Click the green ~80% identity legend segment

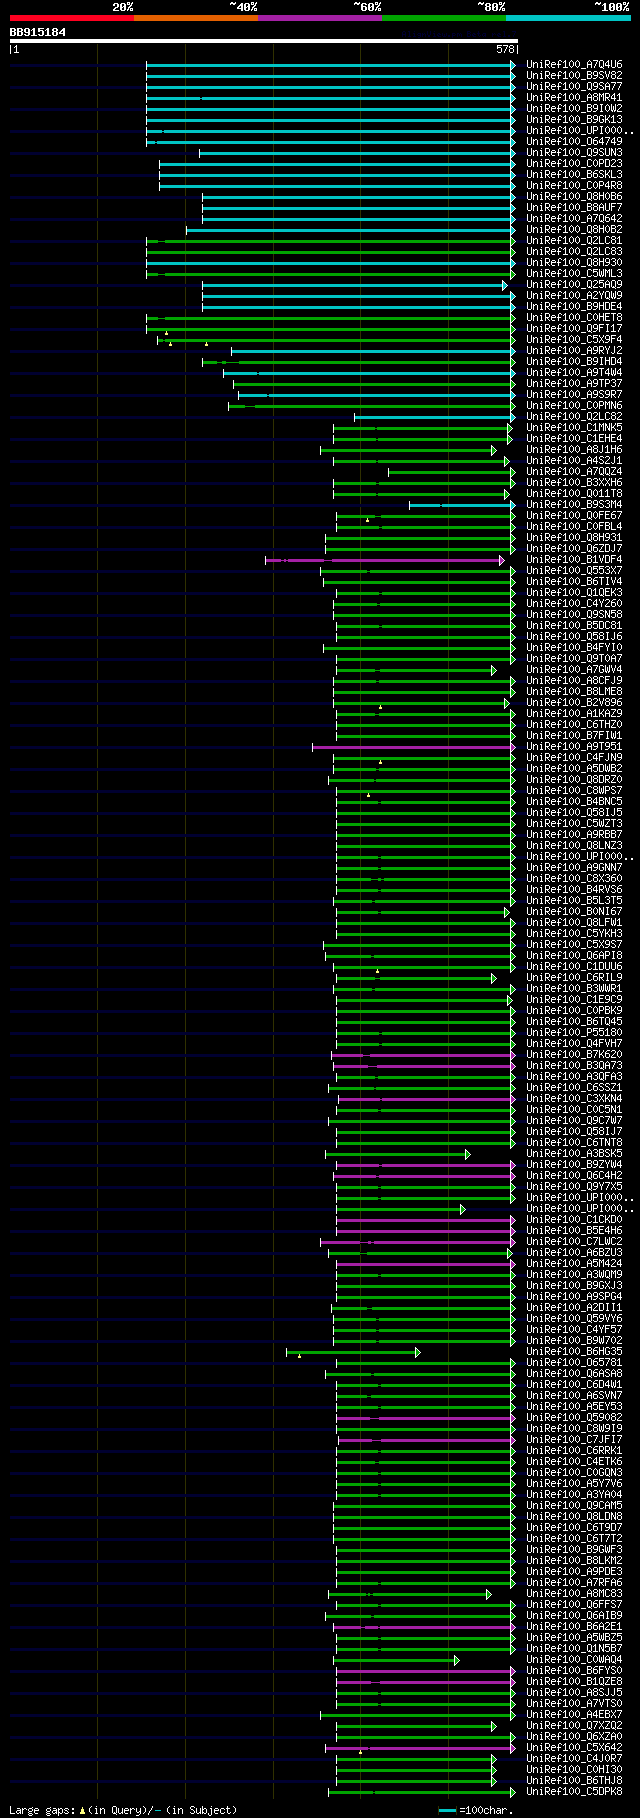click(x=444, y=17)
